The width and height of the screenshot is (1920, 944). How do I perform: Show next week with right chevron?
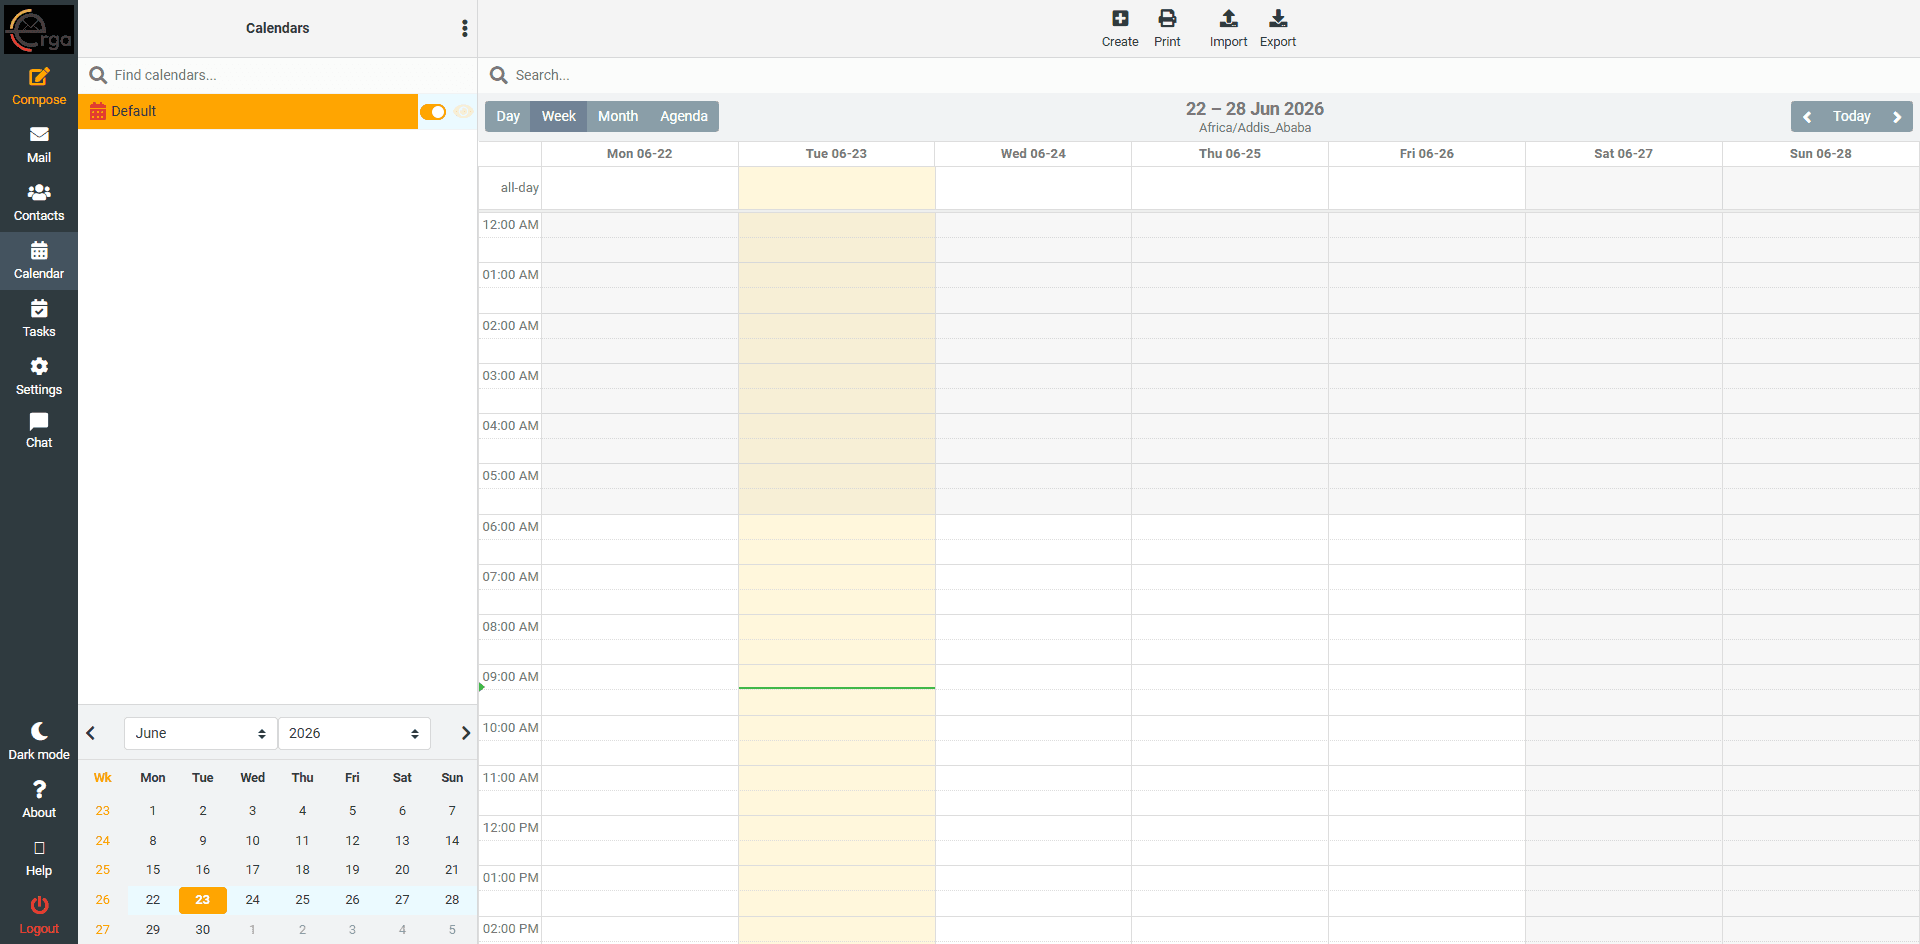pyautogui.click(x=1897, y=117)
